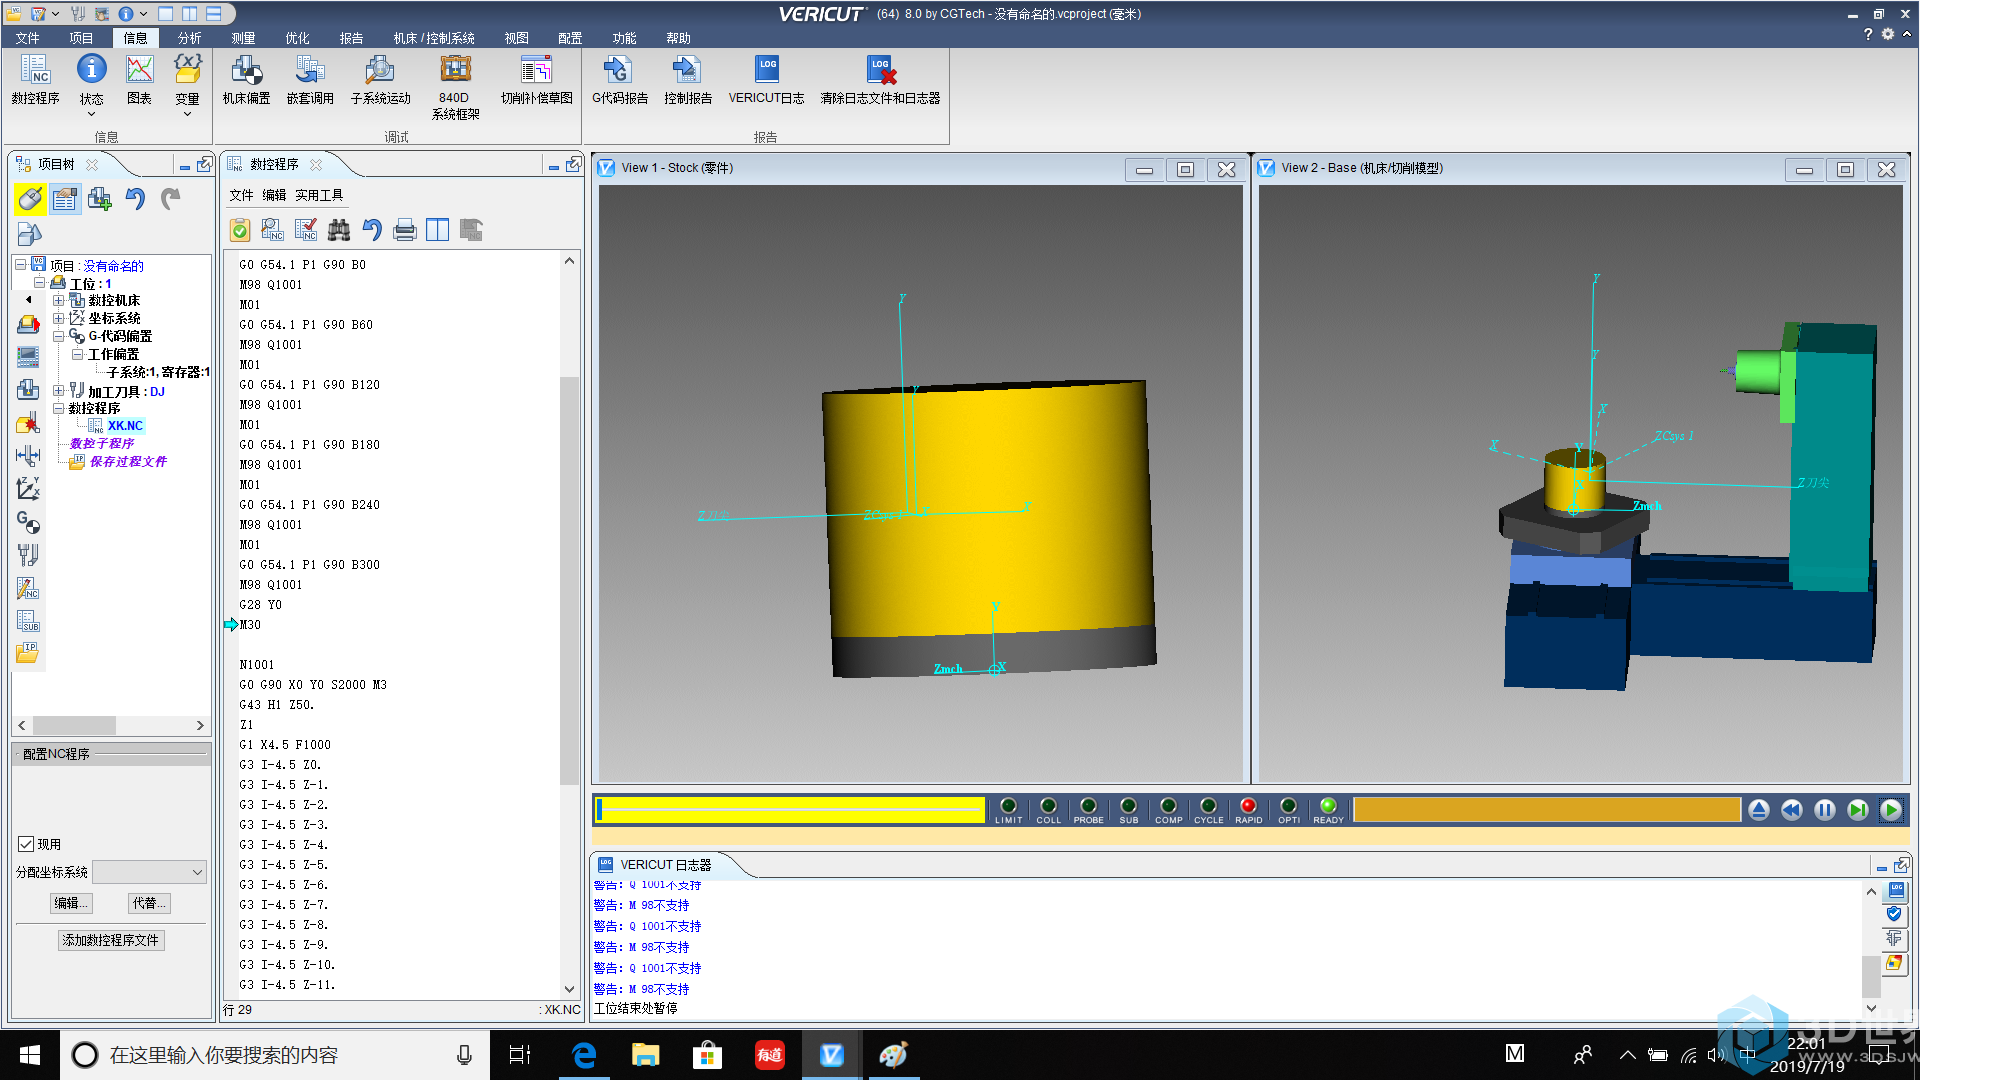Switch to the 分析 ribbon tab
This screenshot has width=2000, height=1089.
[189, 38]
